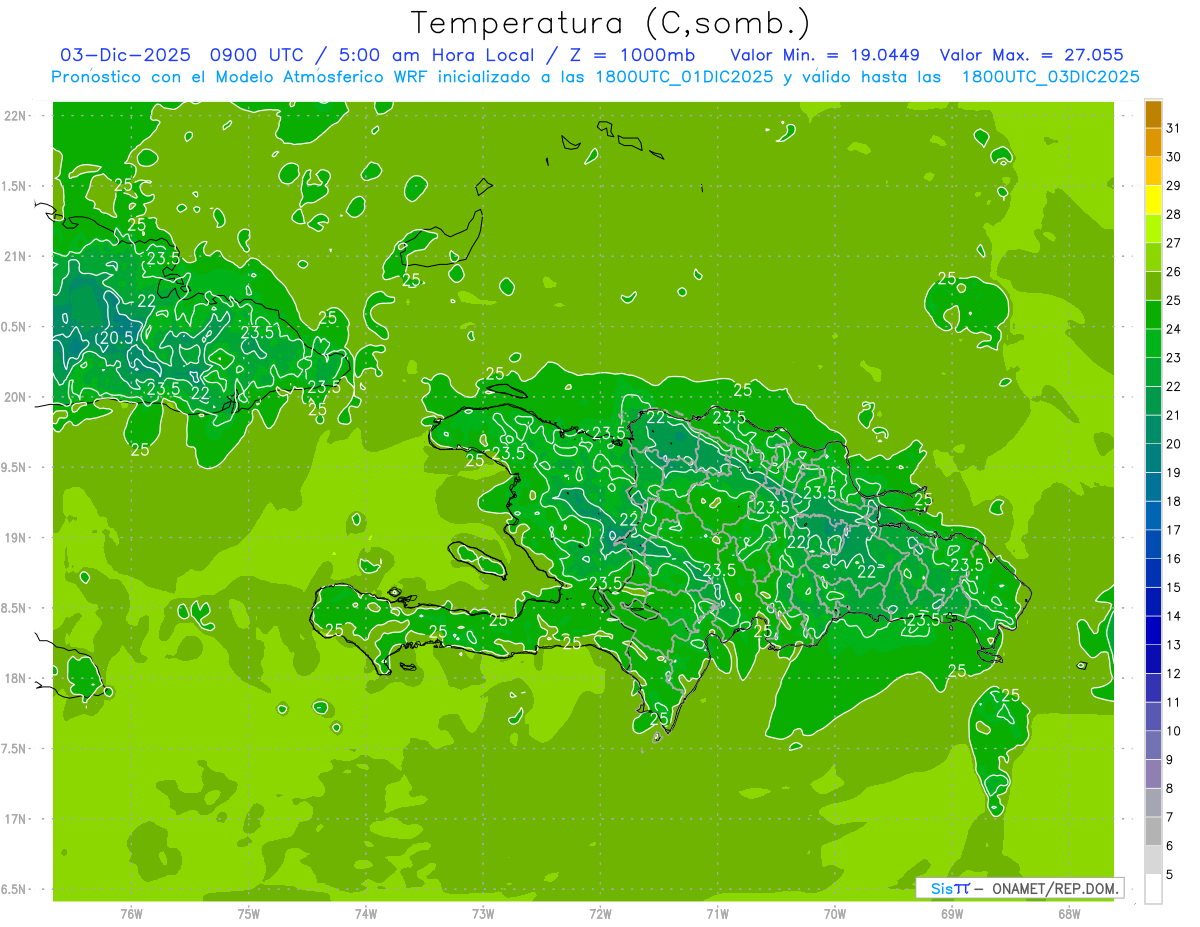Click the brown swatch above legend value 31
1200x927 pixels.
pos(1153,114)
